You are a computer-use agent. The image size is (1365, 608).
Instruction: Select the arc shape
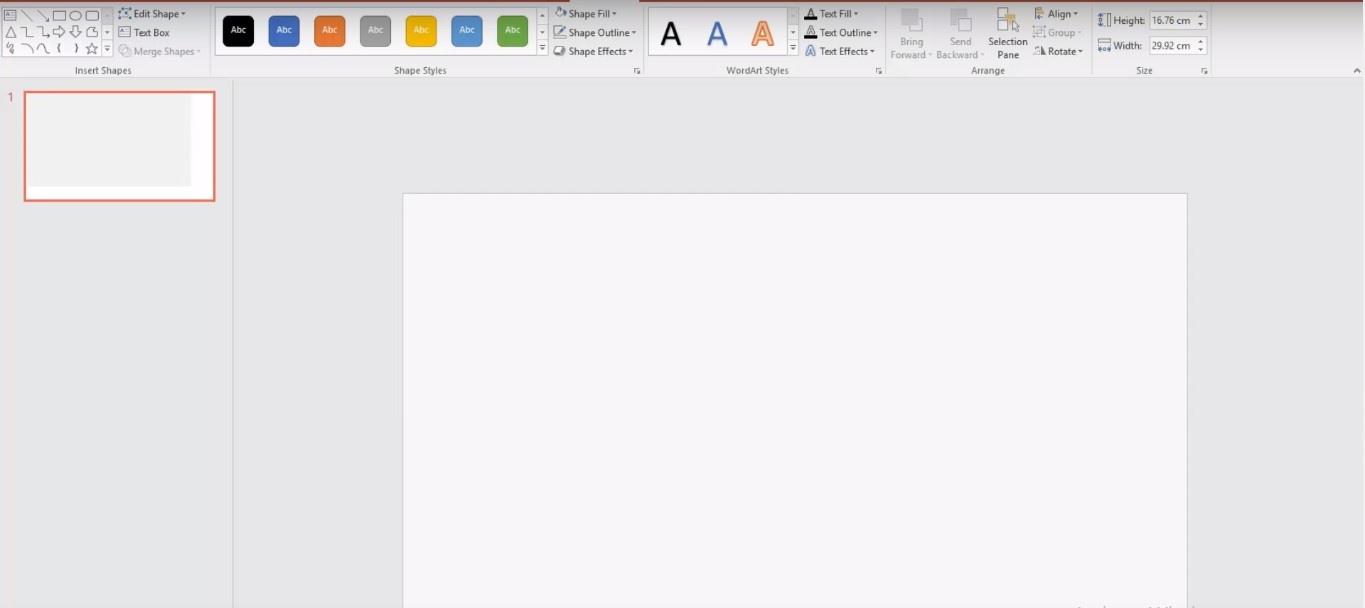26,48
